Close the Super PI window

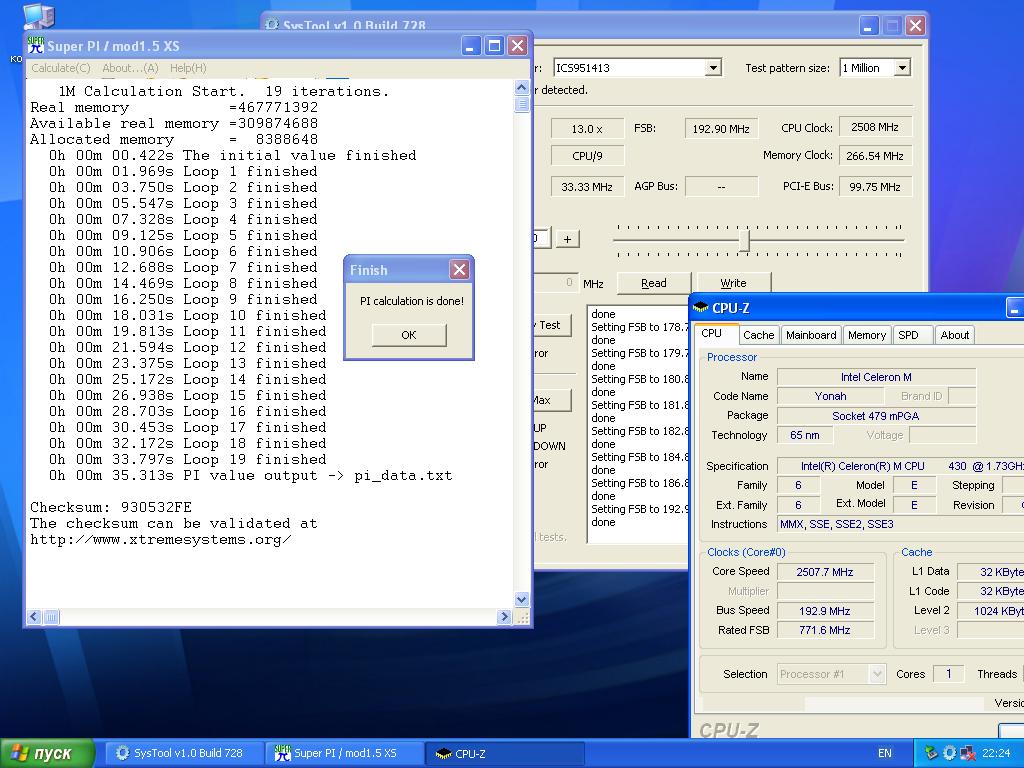point(517,46)
